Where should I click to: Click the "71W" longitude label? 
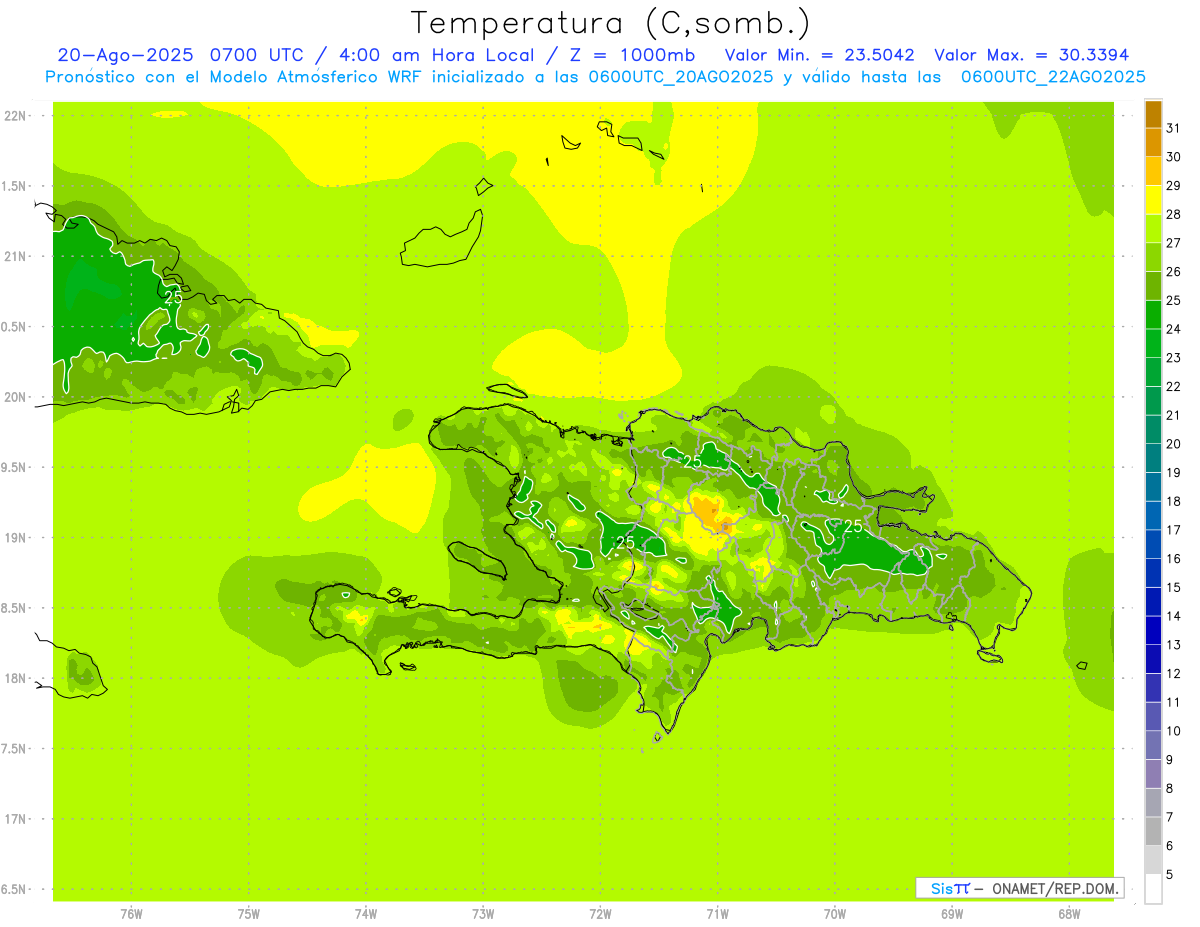point(717,914)
